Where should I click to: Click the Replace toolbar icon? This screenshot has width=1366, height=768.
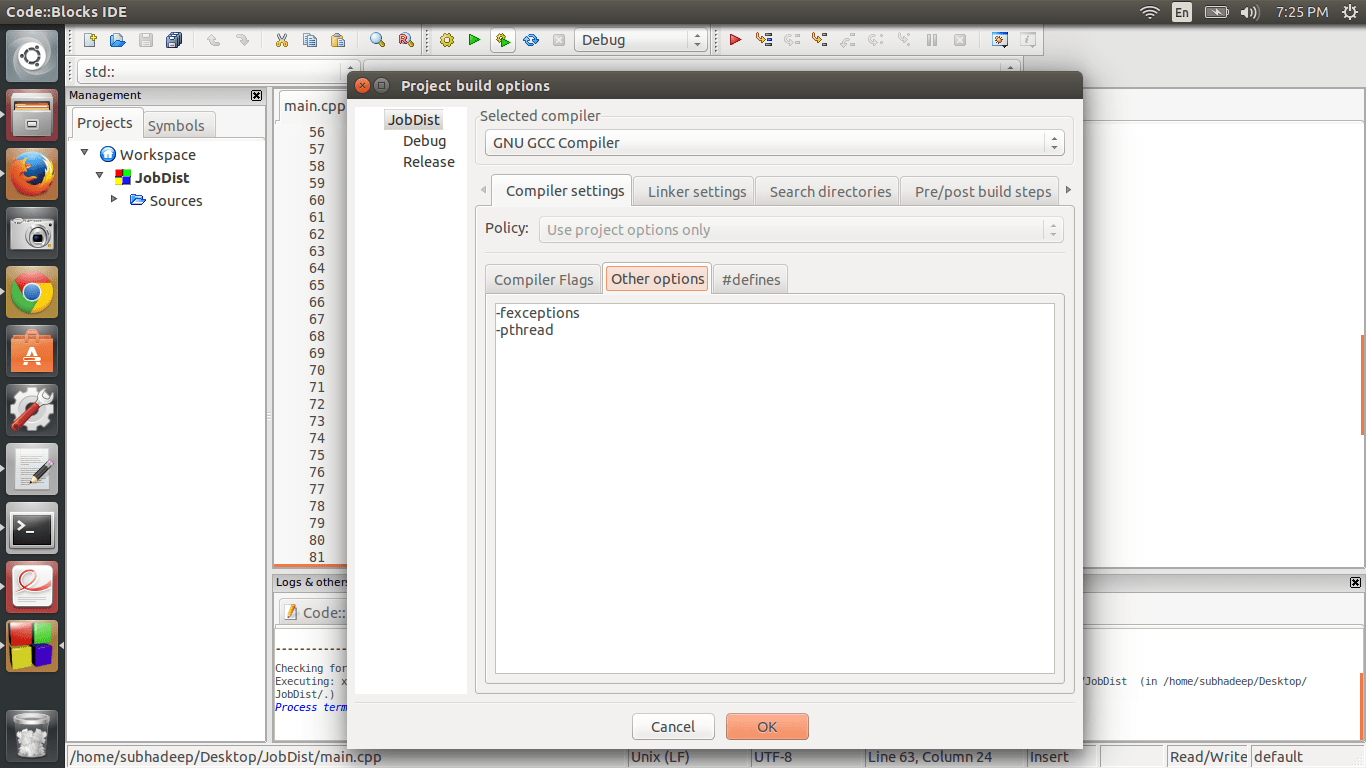coord(405,40)
